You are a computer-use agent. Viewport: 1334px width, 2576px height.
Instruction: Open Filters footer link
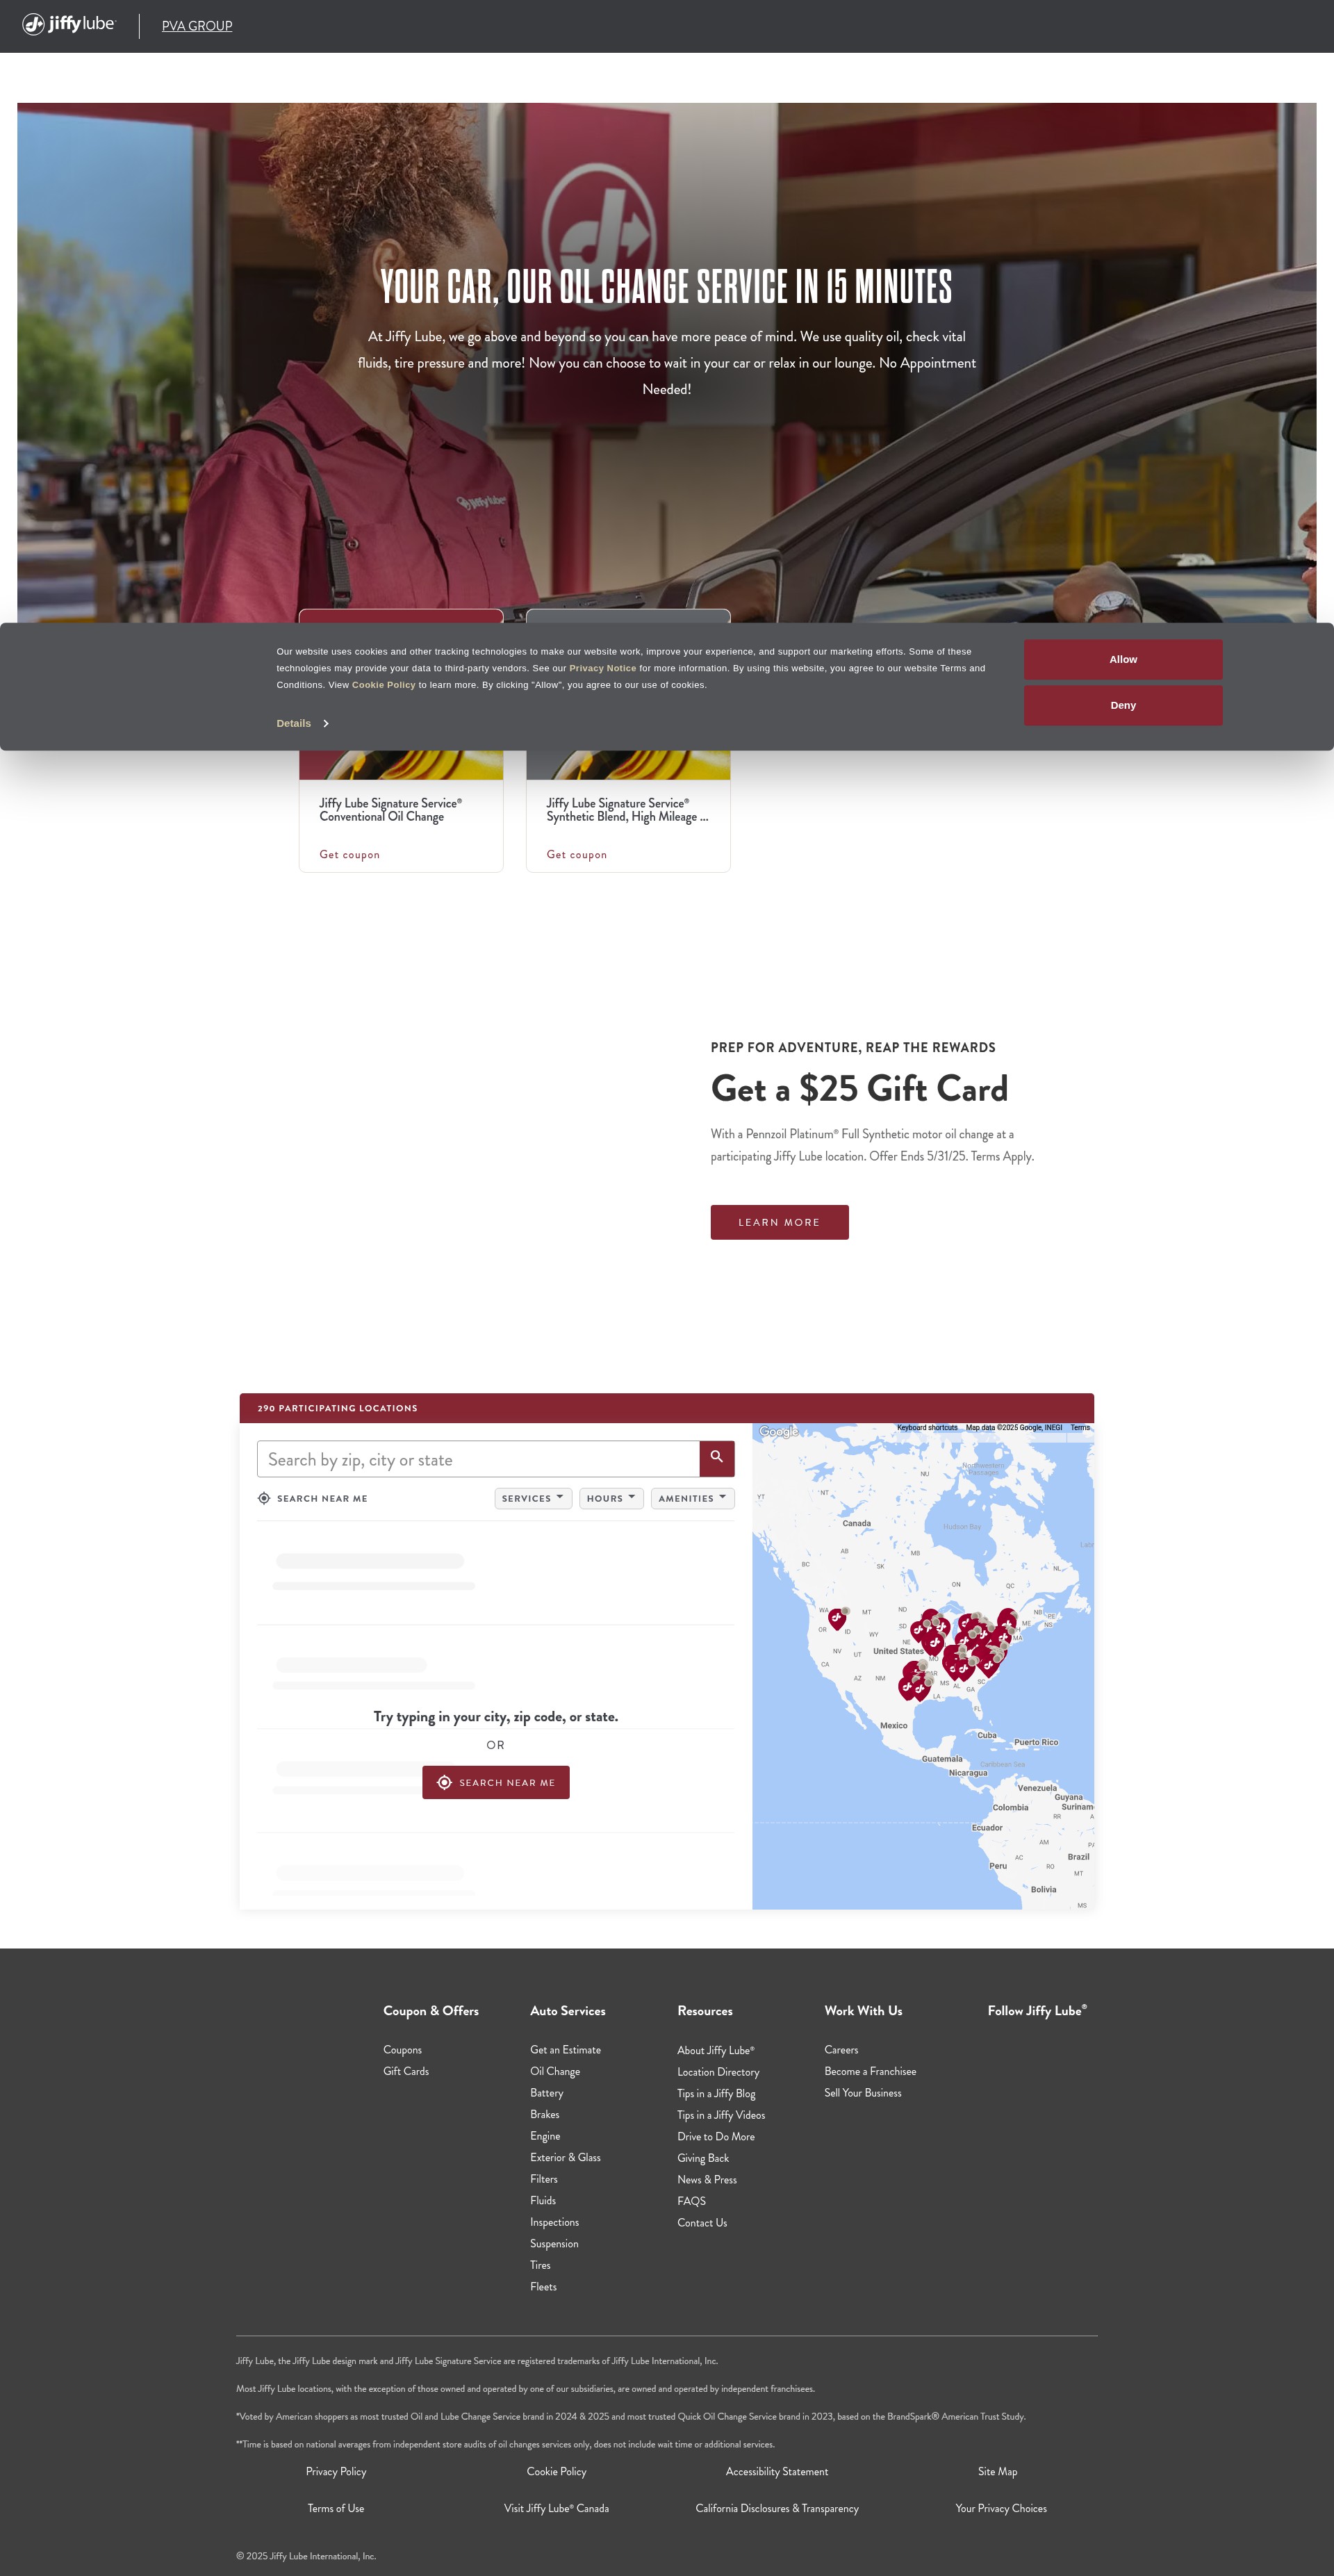tap(544, 2179)
